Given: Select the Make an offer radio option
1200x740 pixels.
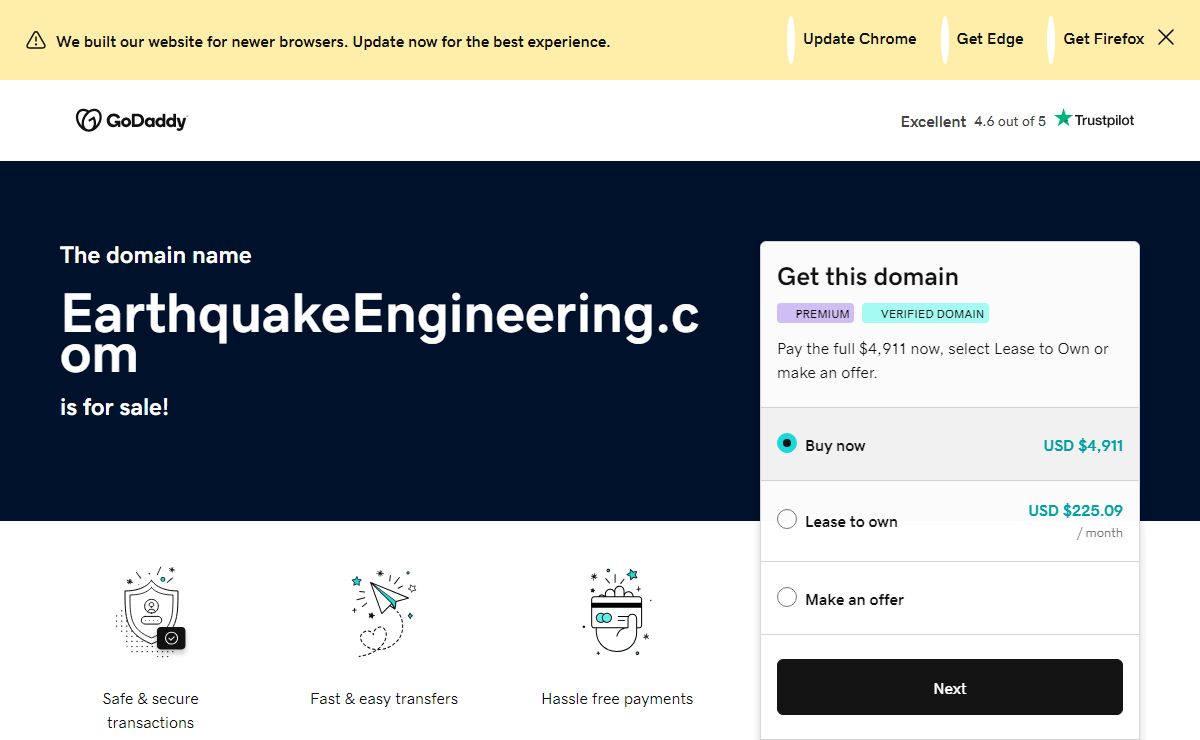Looking at the screenshot, I should (787, 598).
